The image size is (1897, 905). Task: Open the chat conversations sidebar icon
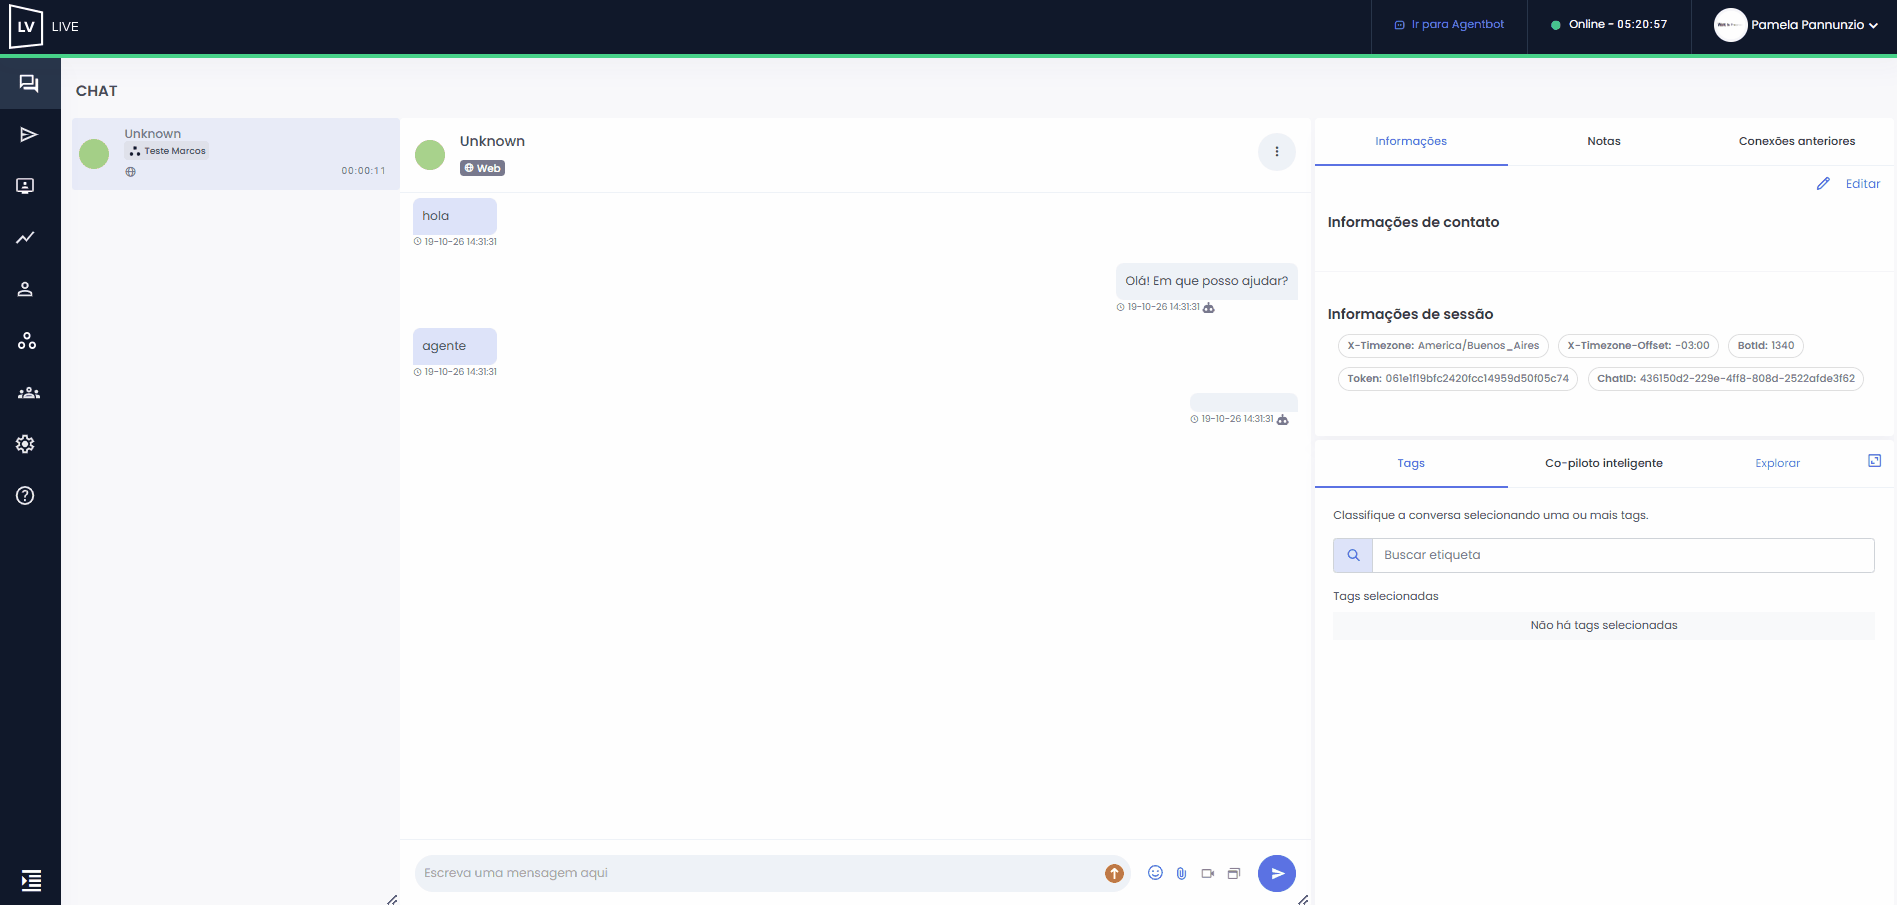point(29,83)
